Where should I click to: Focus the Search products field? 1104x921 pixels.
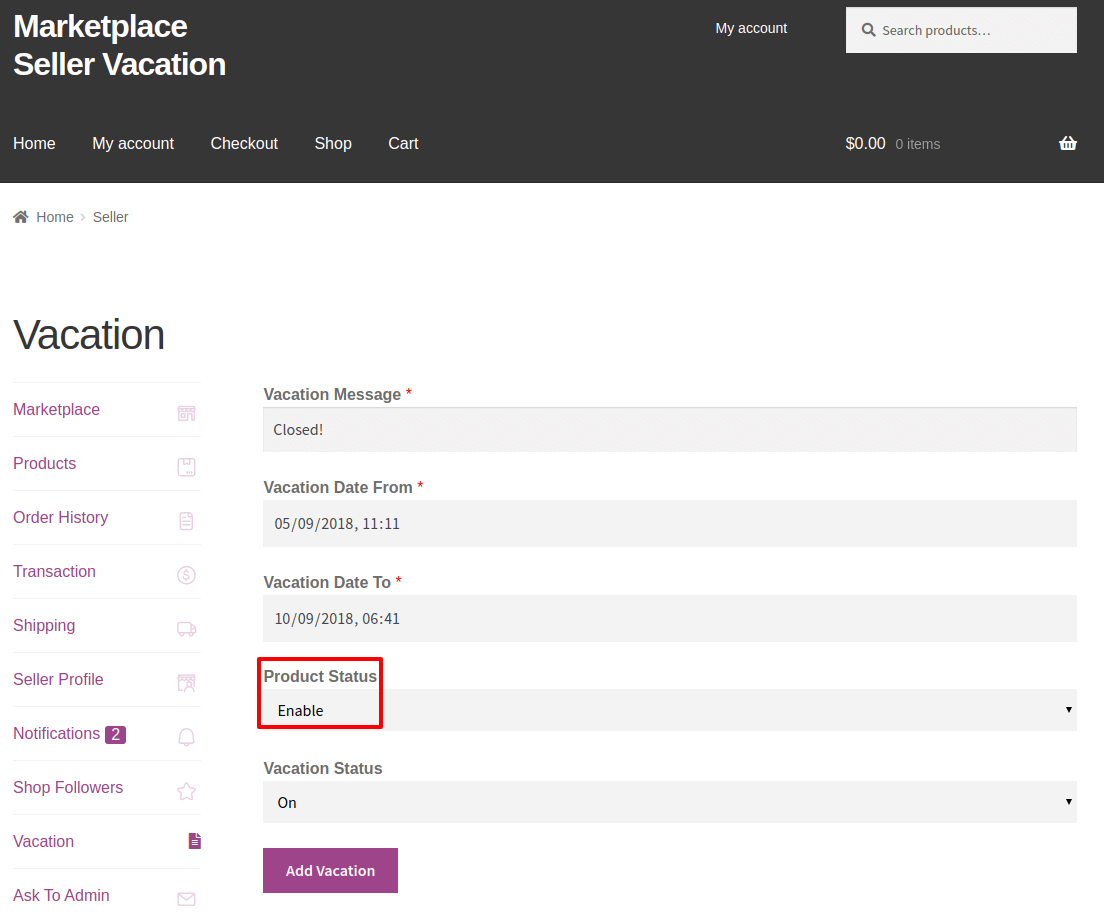(970, 31)
